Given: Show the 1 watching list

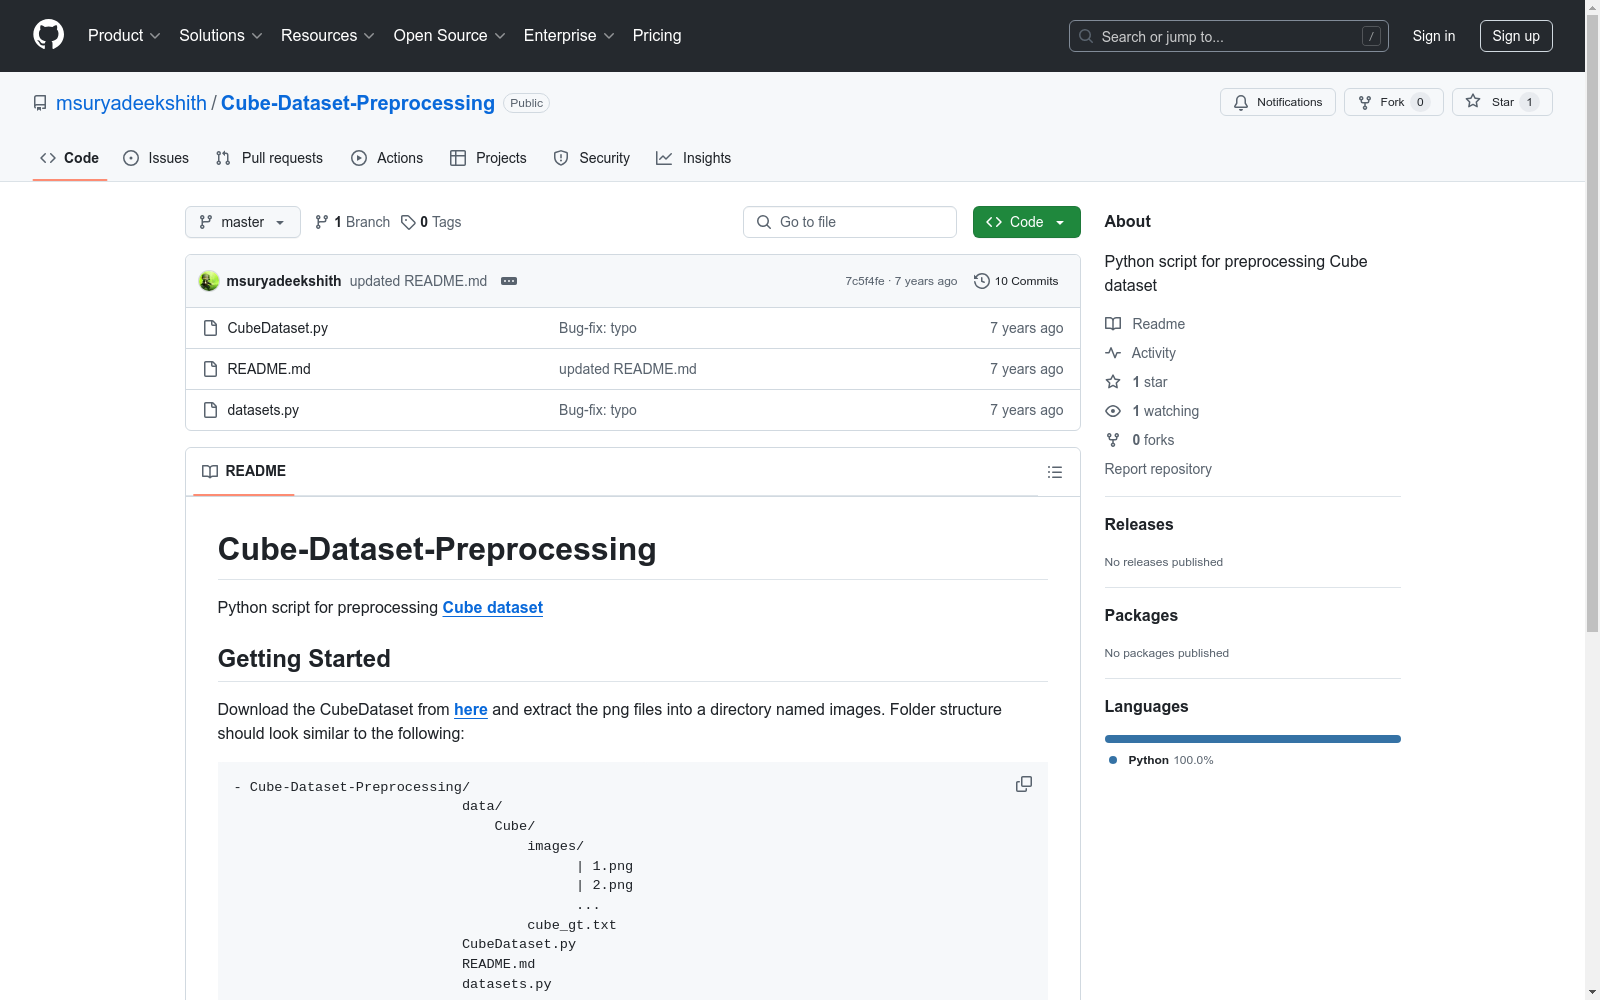Looking at the screenshot, I should click(1164, 411).
